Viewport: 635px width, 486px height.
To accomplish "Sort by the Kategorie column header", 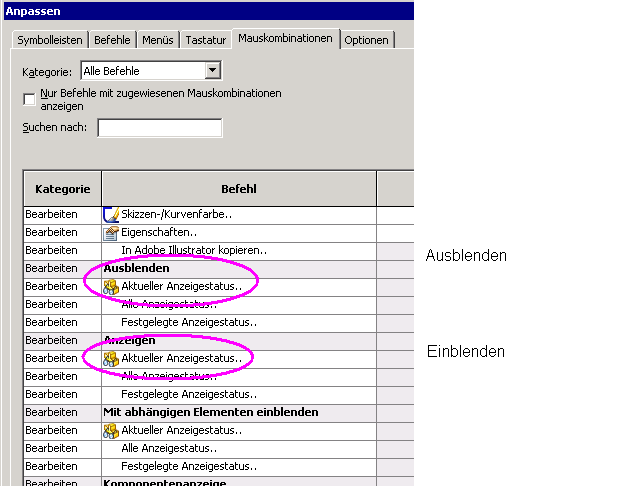I will coord(63,189).
